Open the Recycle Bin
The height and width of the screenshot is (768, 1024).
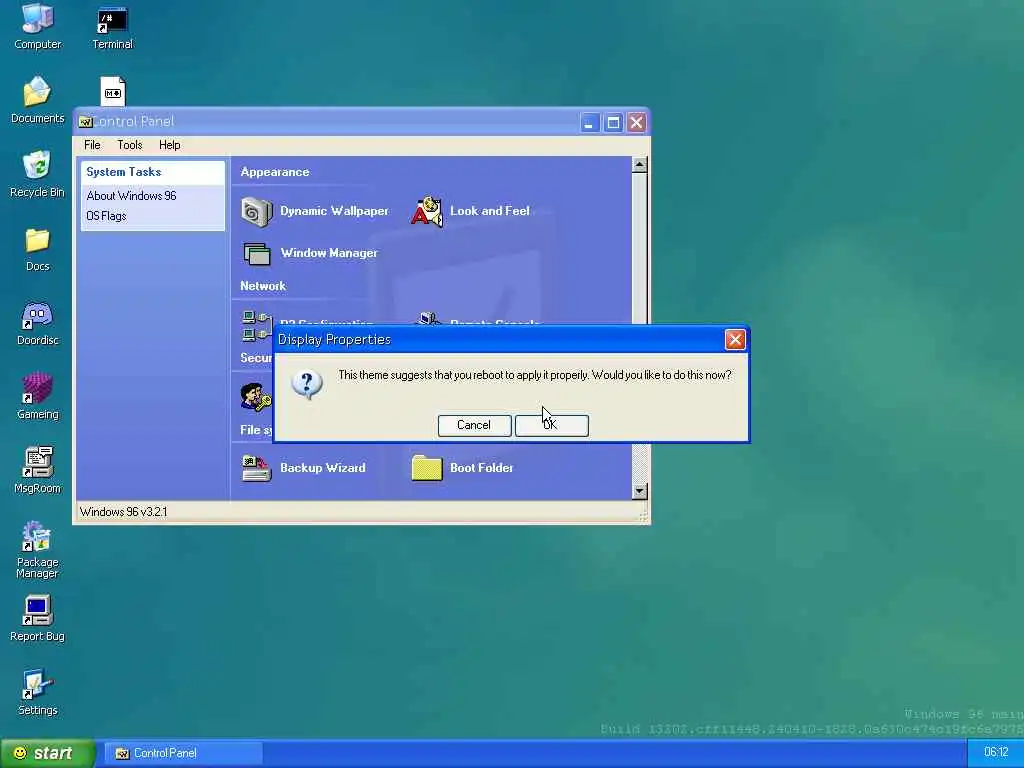point(37,174)
